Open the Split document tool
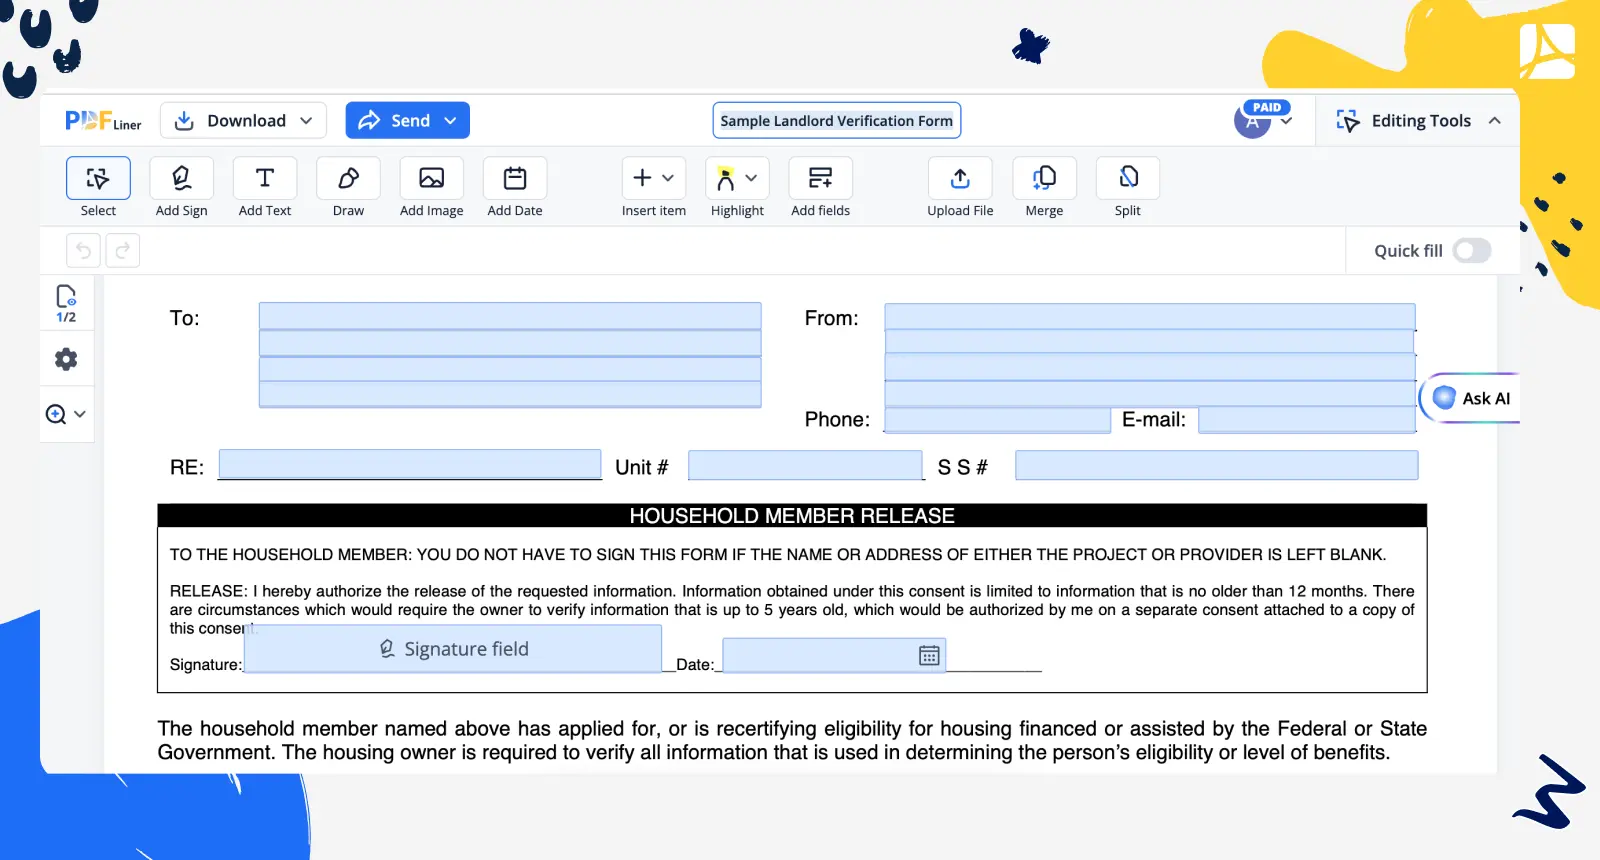The height and width of the screenshot is (860, 1600). tap(1128, 178)
